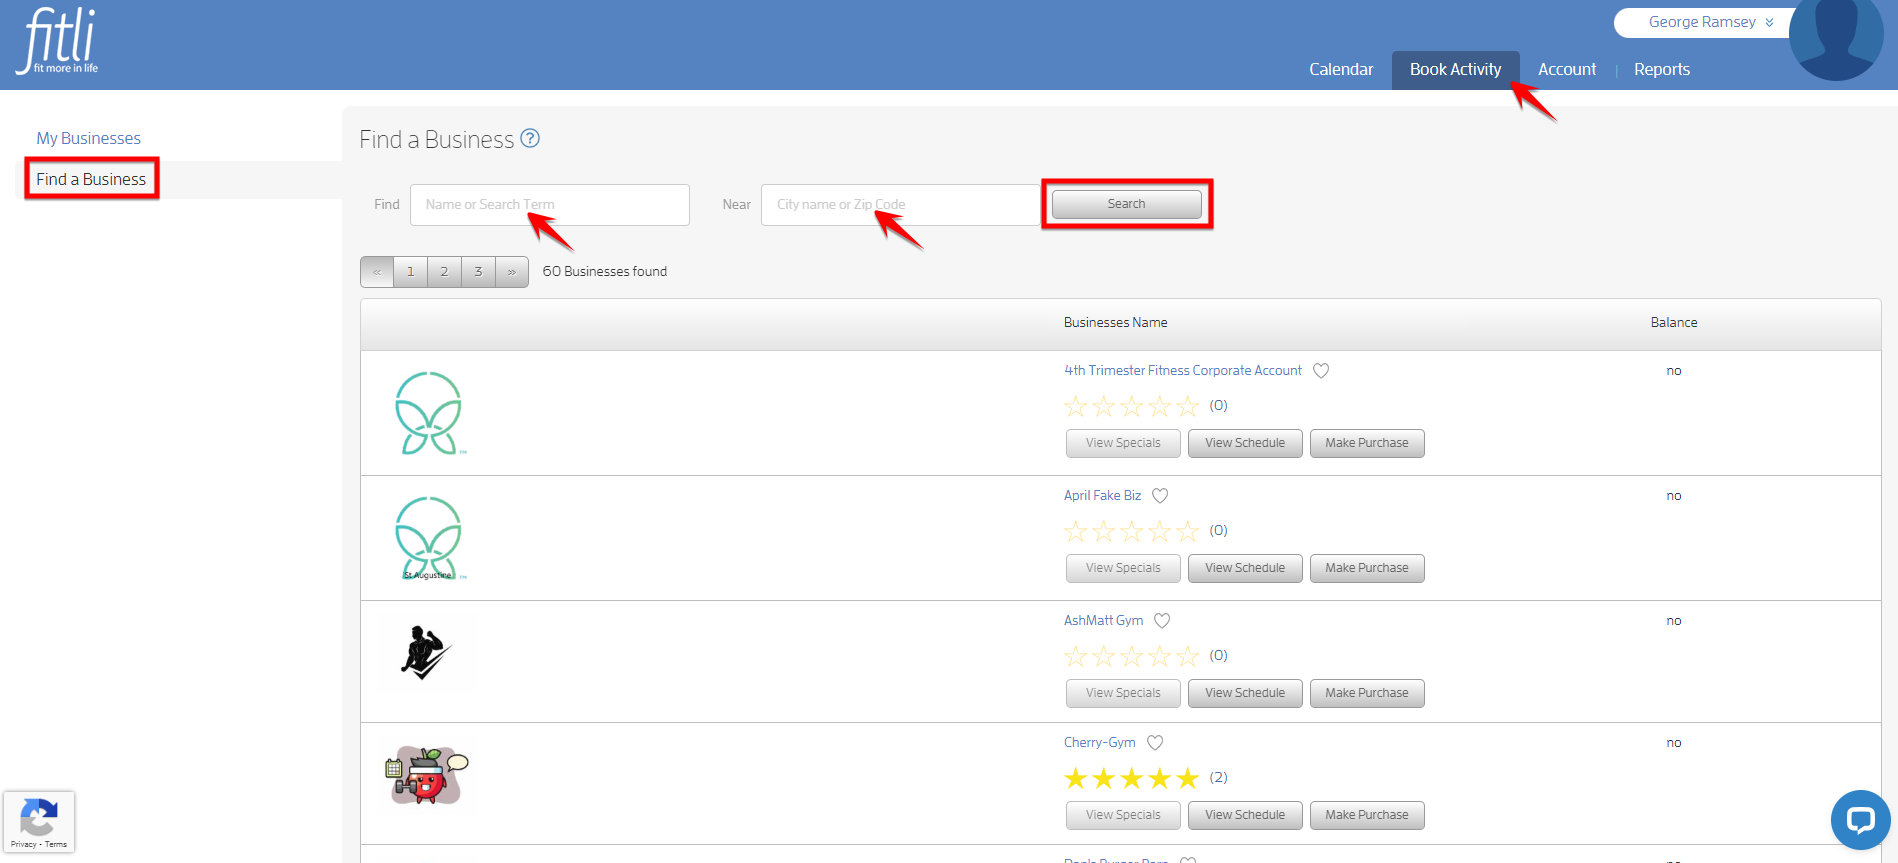Select My Businesses in the sidebar
The height and width of the screenshot is (863, 1898).
[88, 138]
